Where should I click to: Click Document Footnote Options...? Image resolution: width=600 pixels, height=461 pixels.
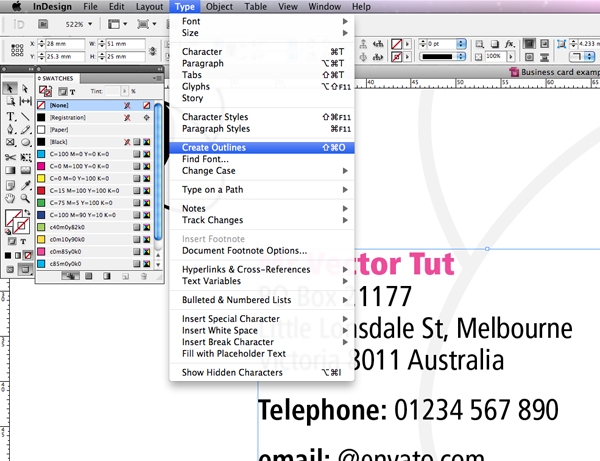click(262, 251)
